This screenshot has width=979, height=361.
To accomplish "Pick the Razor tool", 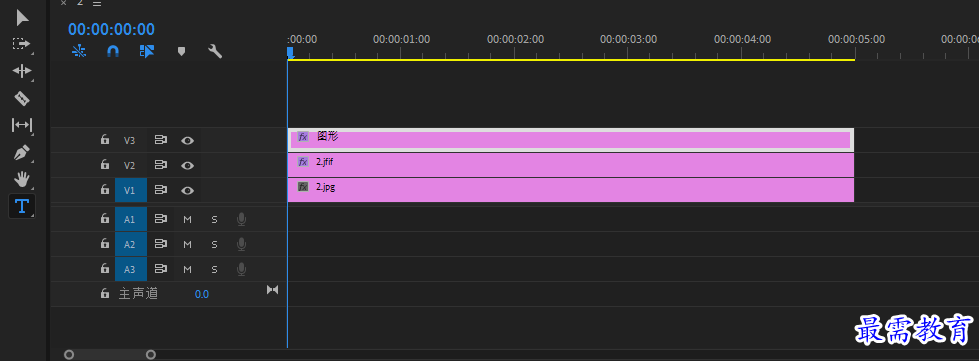I will 22,99.
